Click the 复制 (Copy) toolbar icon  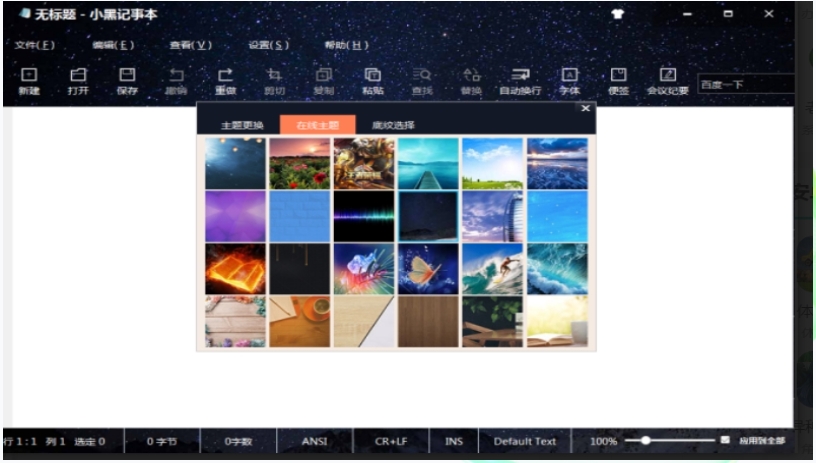point(323,81)
